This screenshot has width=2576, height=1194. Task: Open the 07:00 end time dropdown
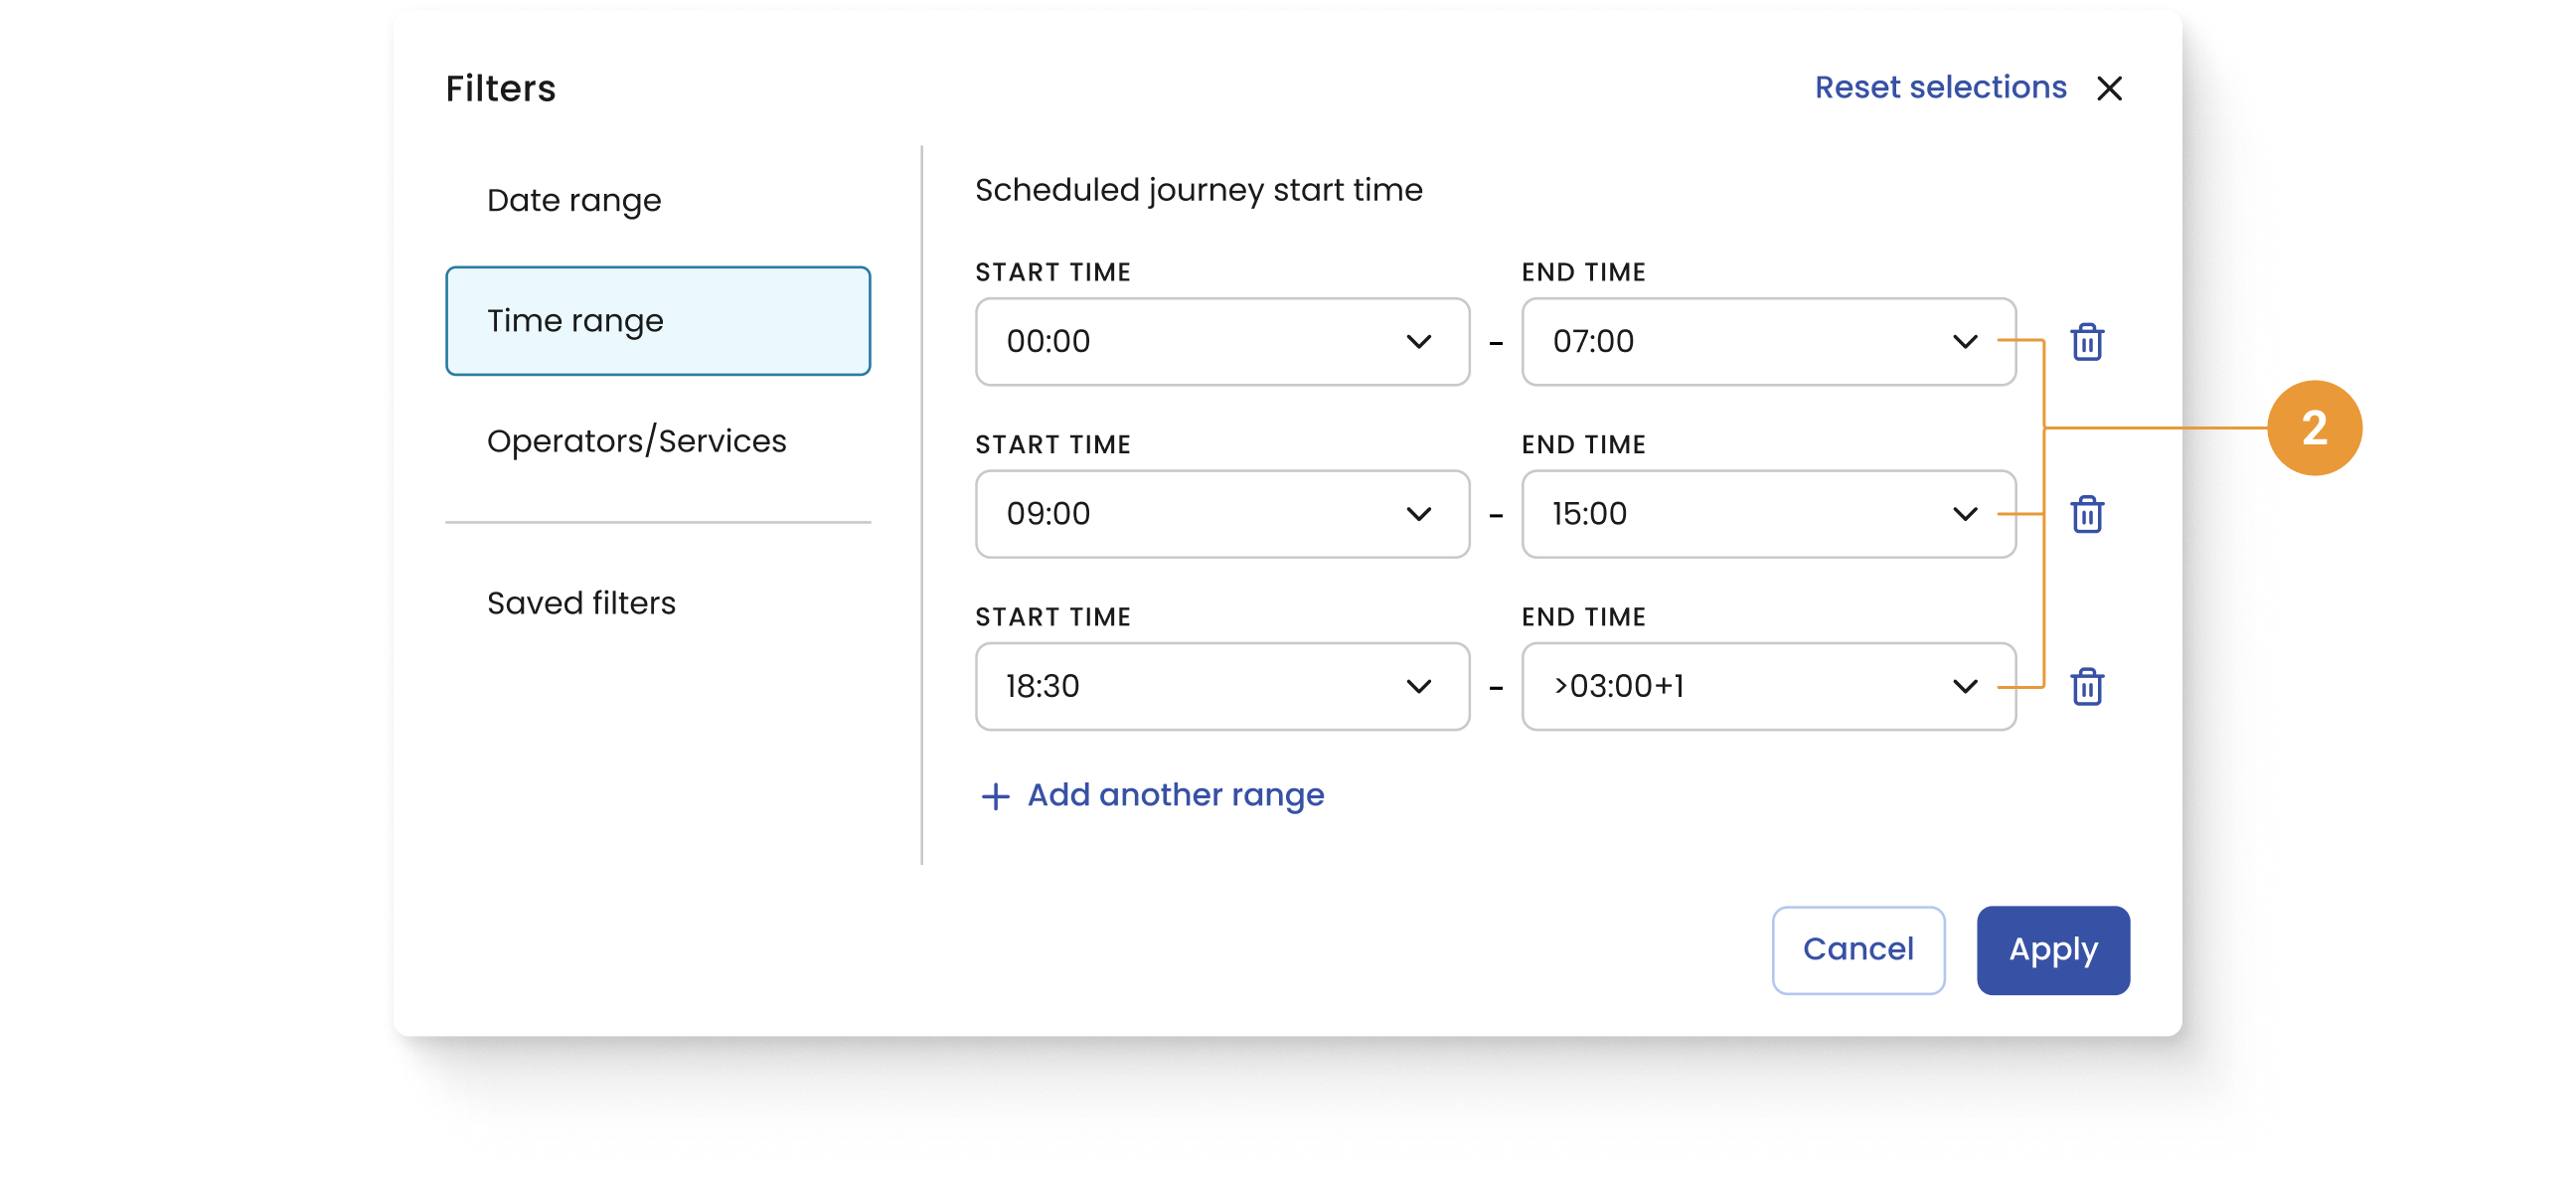click(1767, 342)
